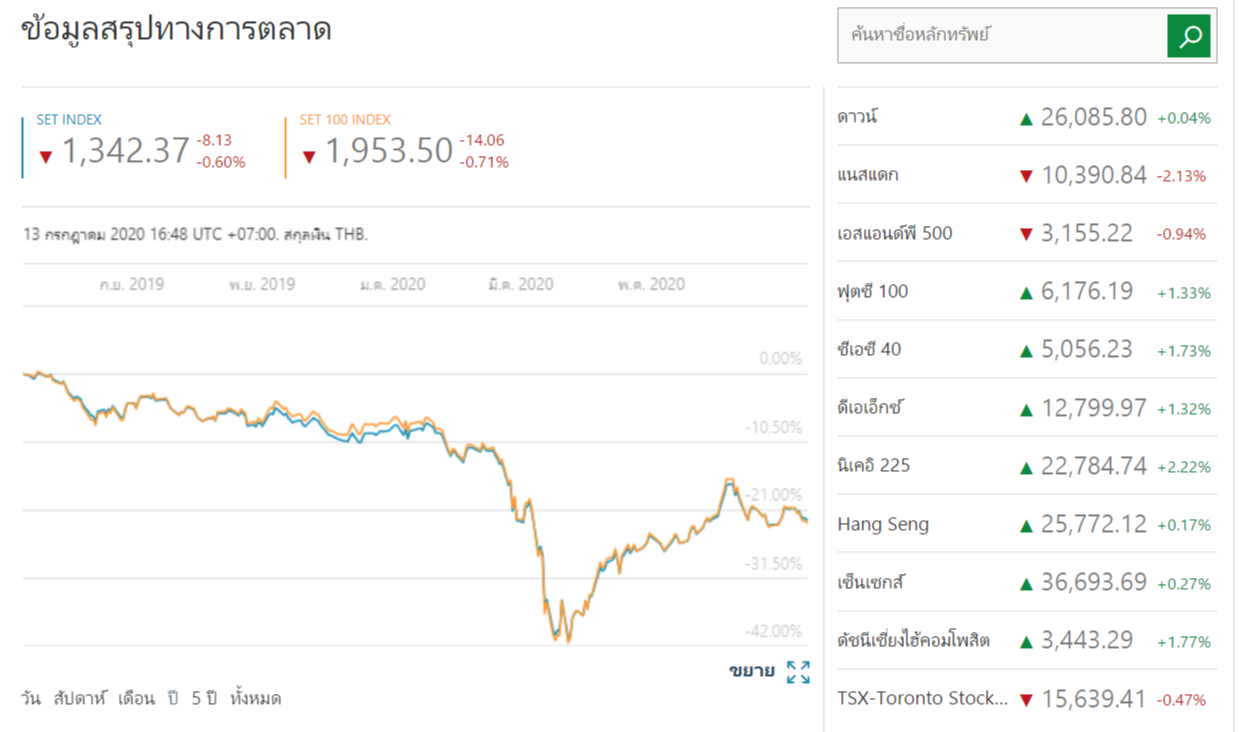Click the green search magnifier button
The width and height of the screenshot is (1239, 732).
tap(1190, 36)
